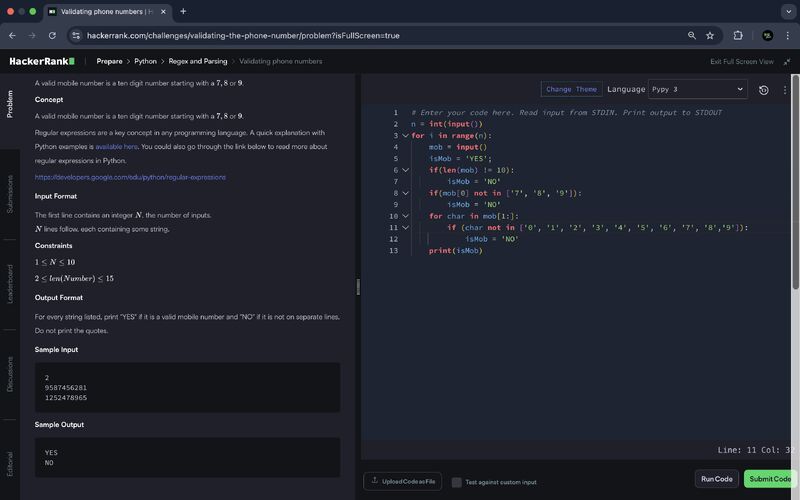
Task: Enable Test against custom input checkbox
Action: coord(457,482)
